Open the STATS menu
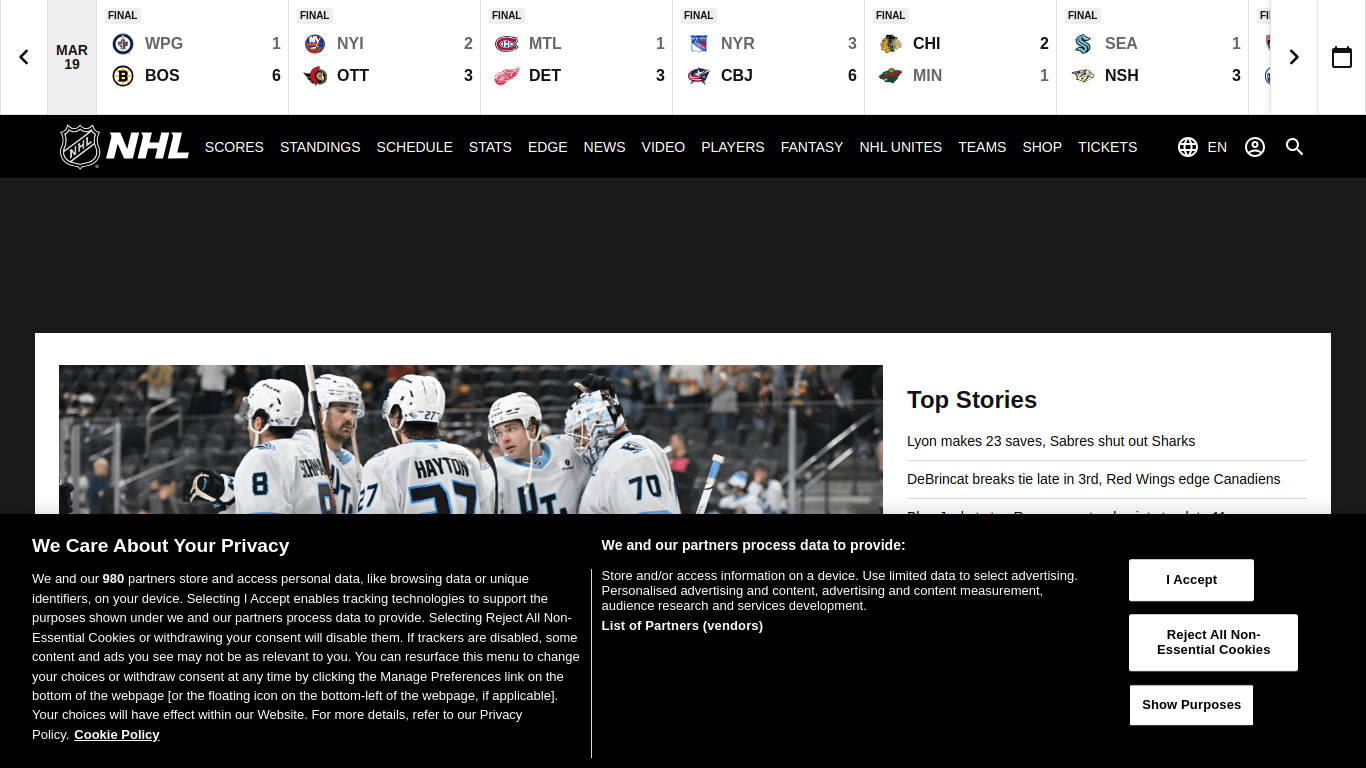Viewport: 1366px width, 768px height. tap(490, 147)
